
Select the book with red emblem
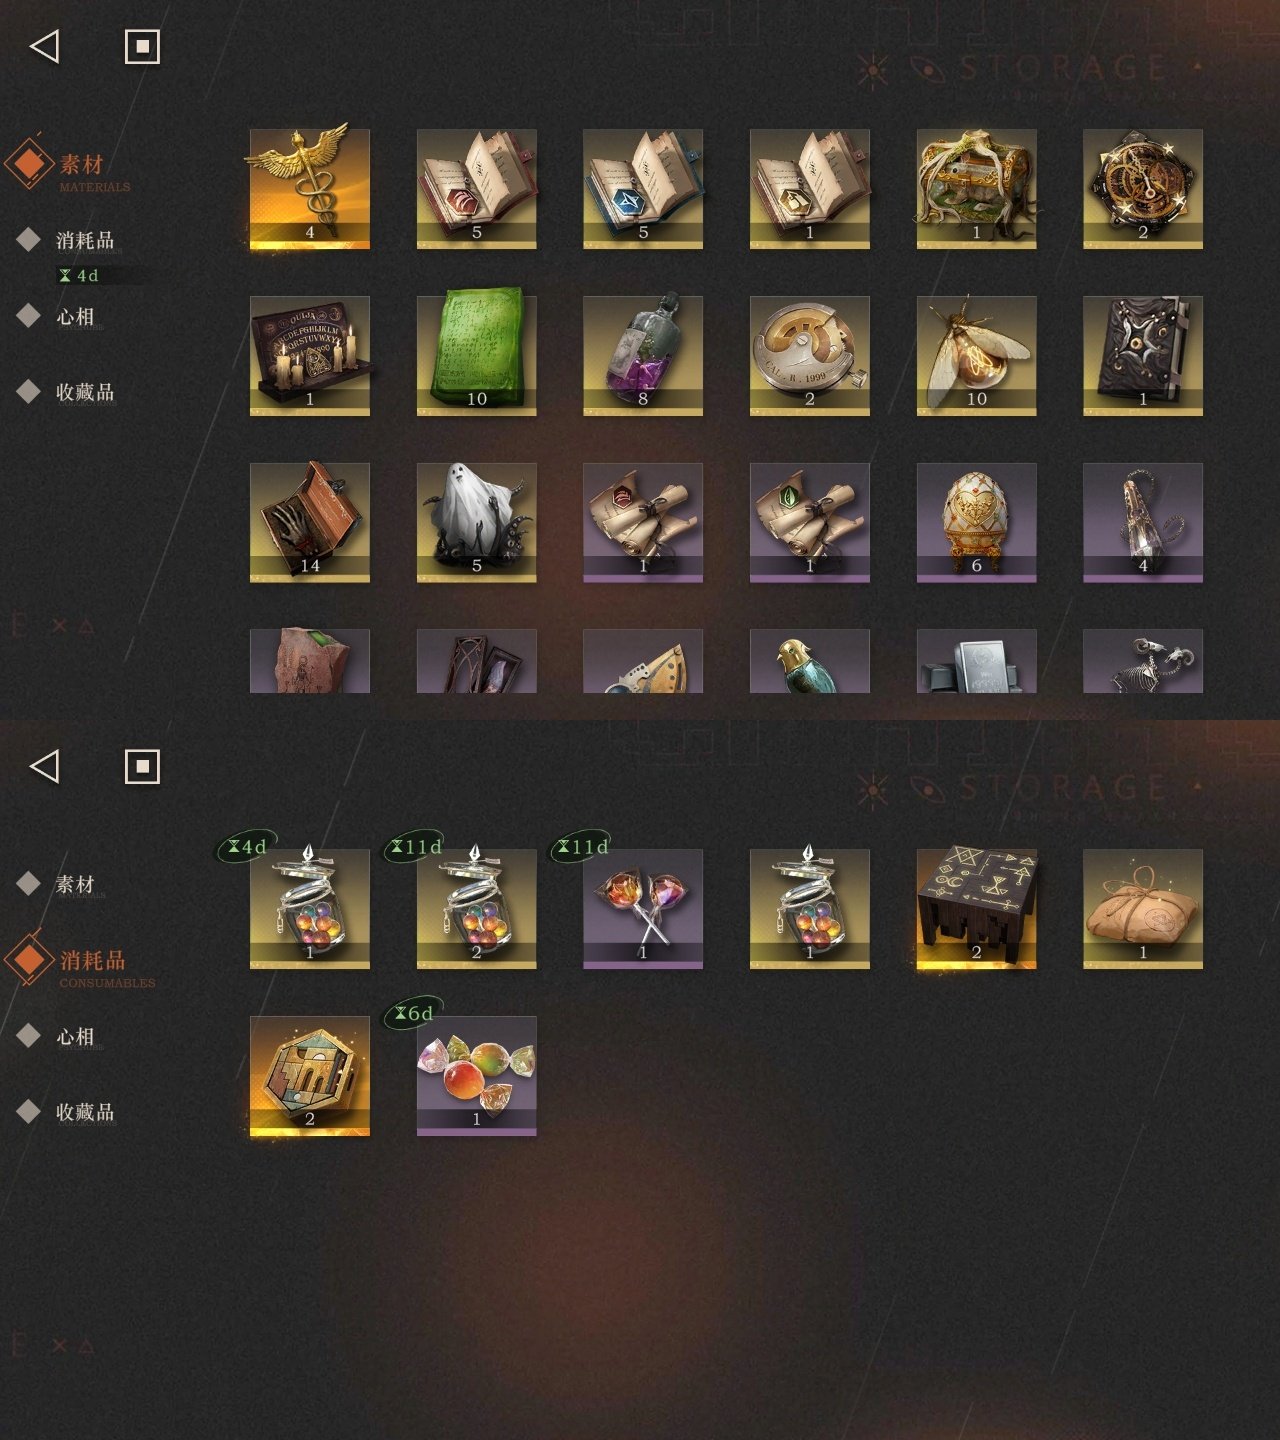coord(476,188)
